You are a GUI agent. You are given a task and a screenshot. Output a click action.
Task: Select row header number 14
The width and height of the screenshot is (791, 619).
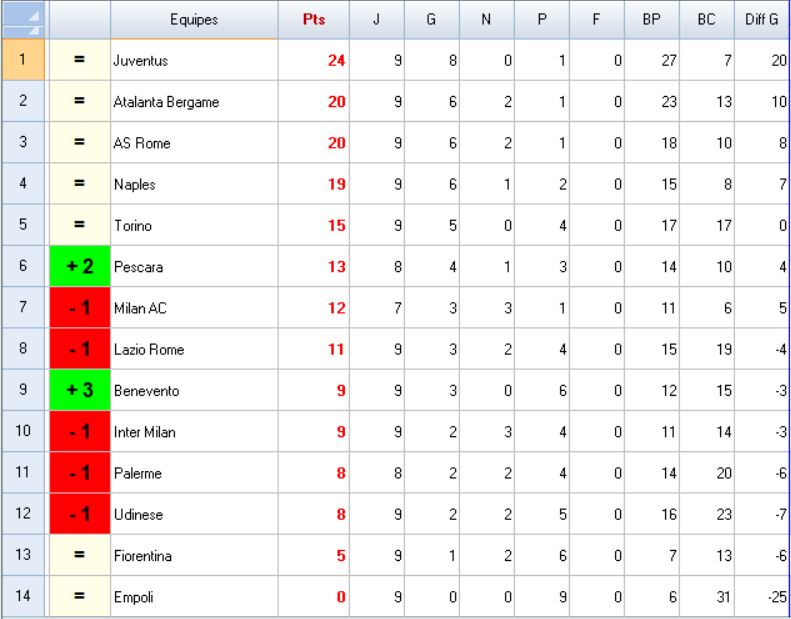point(22,597)
